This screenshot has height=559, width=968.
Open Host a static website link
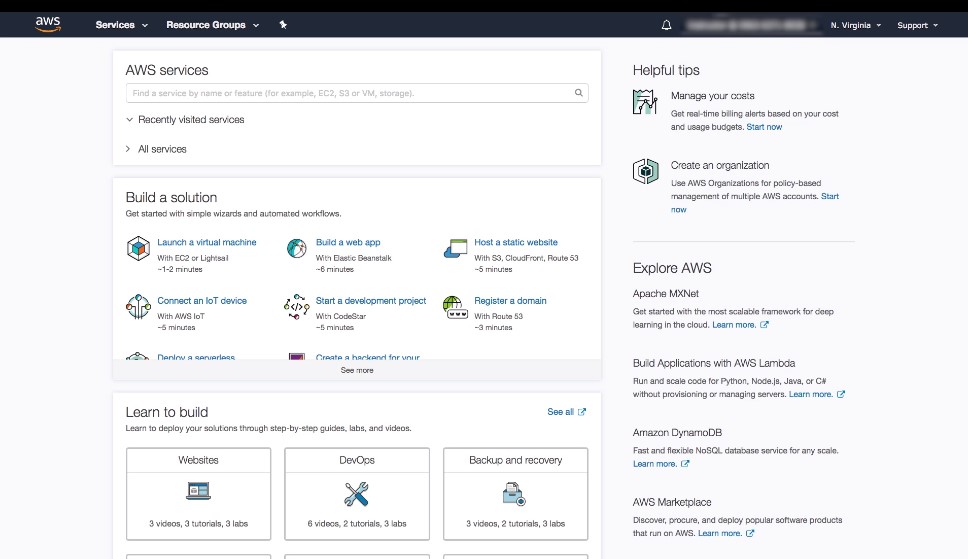pos(515,242)
